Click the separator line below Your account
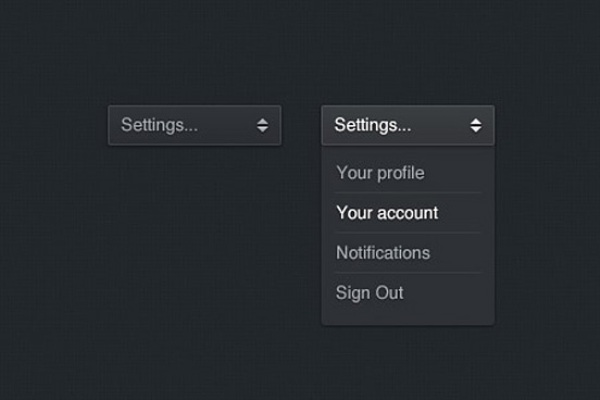 click(408, 233)
